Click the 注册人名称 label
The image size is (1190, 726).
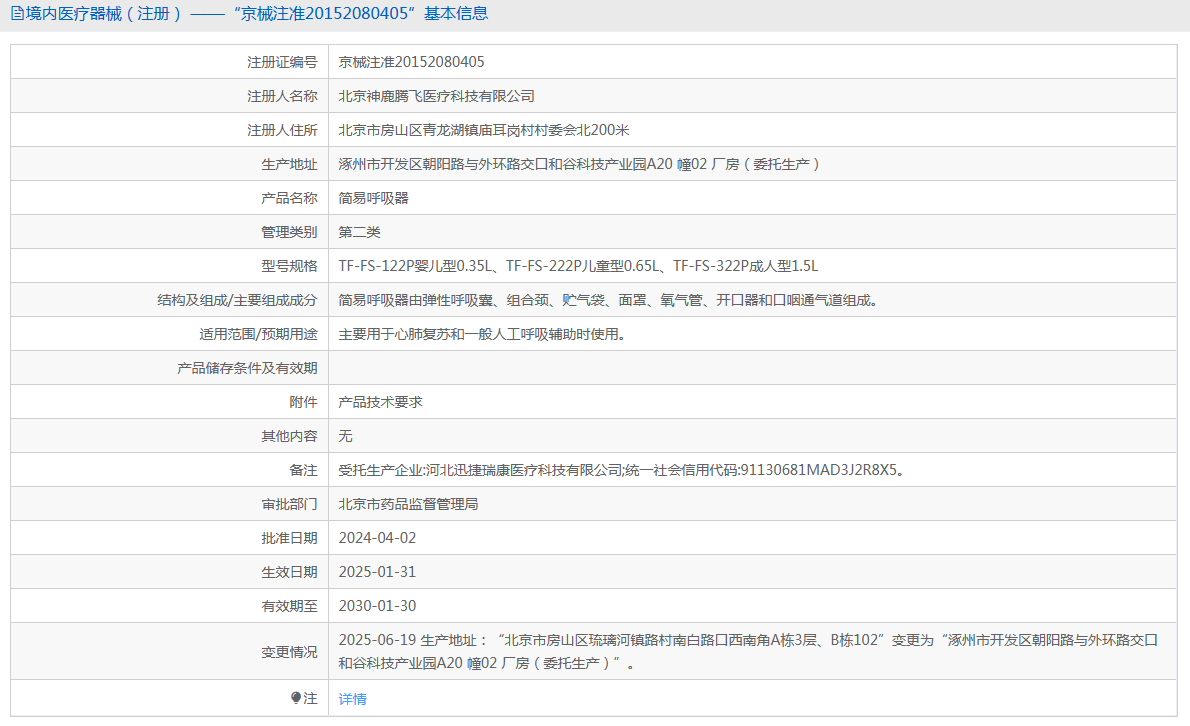click(x=282, y=96)
